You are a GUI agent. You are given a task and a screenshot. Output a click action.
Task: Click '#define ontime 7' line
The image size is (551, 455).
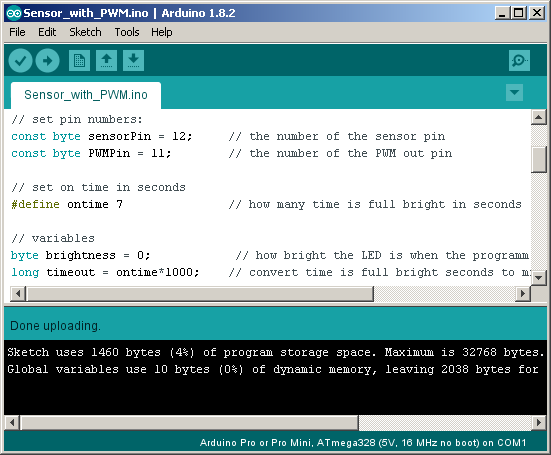coord(67,204)
